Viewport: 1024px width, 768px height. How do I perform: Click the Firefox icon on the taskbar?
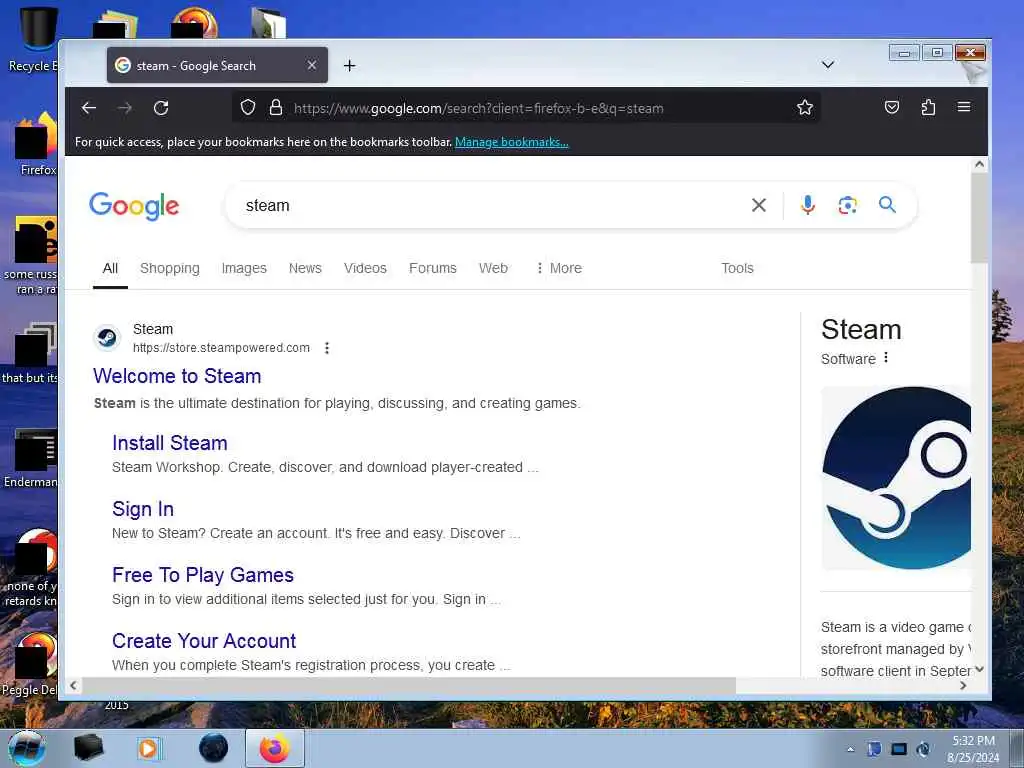click(275, 748)
